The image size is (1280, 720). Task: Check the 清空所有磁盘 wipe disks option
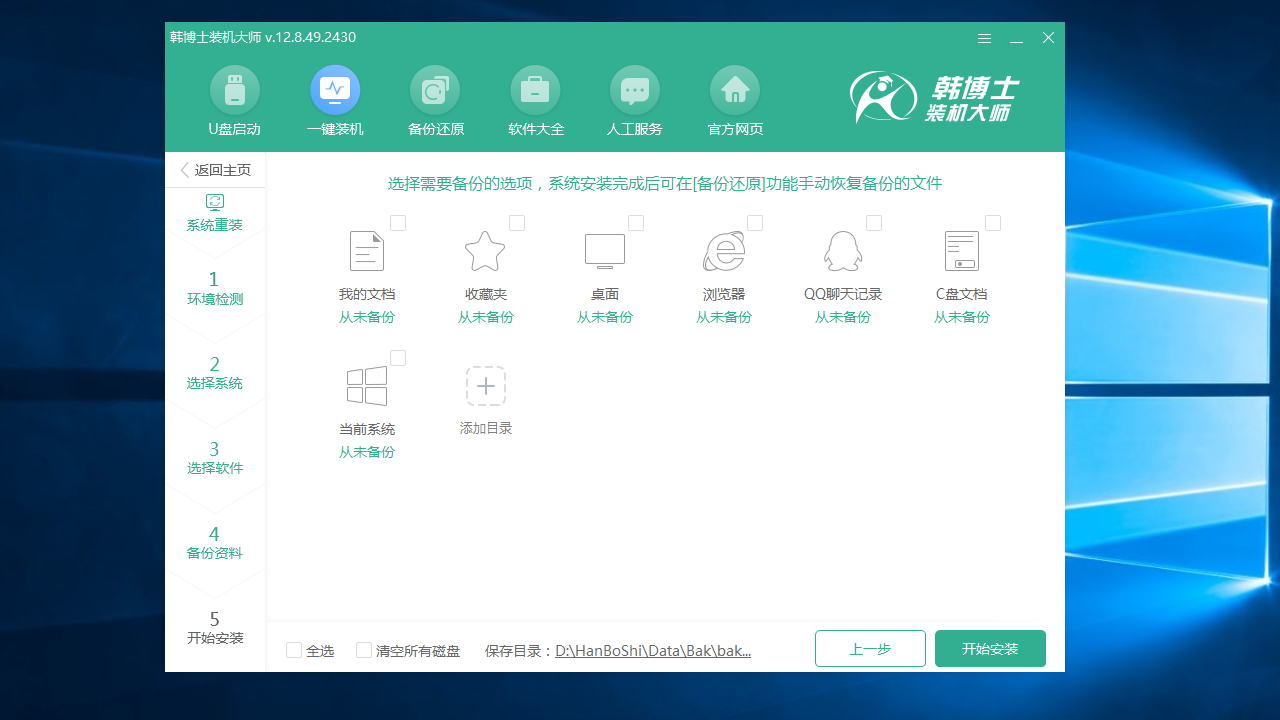click(x=364, y=649)
